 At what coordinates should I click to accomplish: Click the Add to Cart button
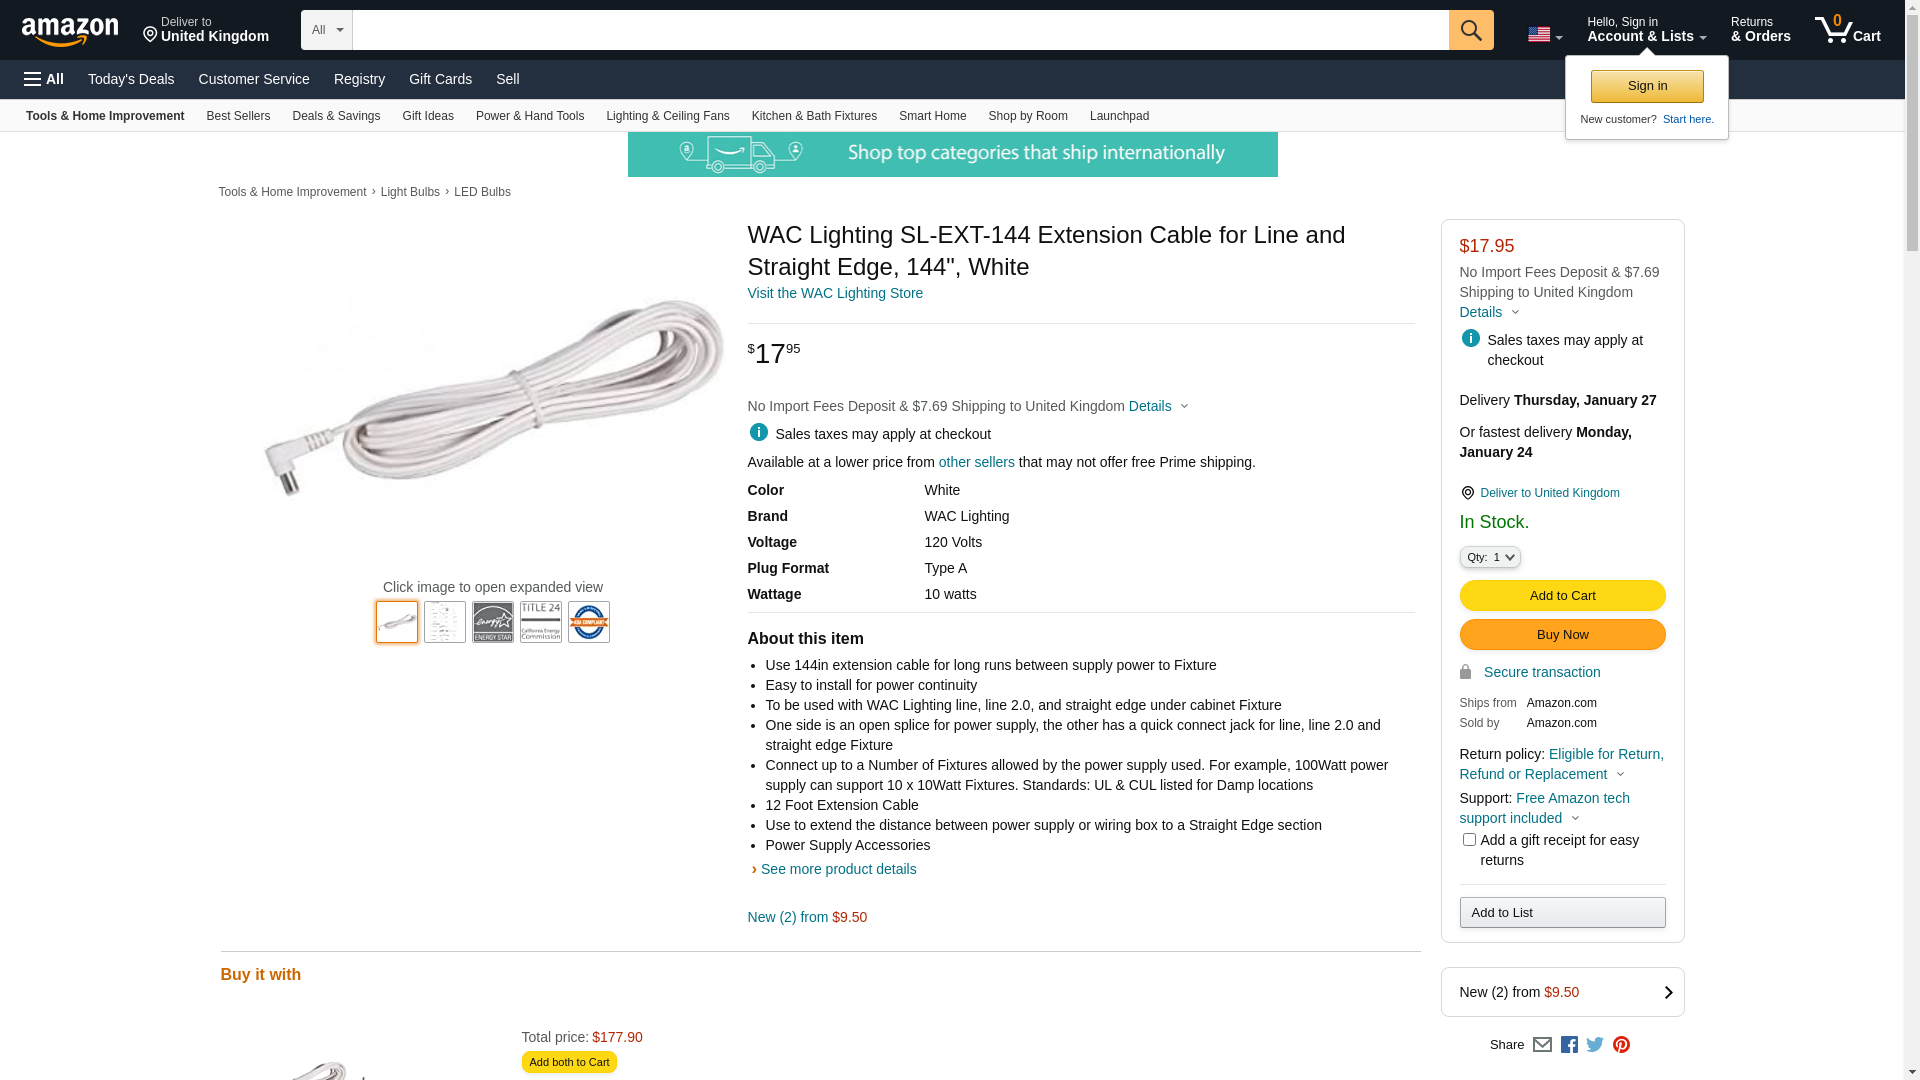(1562, 596)
